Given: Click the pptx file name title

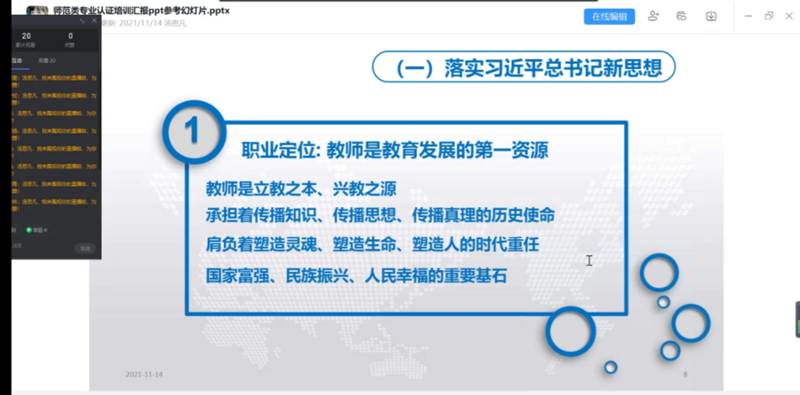Looking at the screenshot, I should 141,10.
